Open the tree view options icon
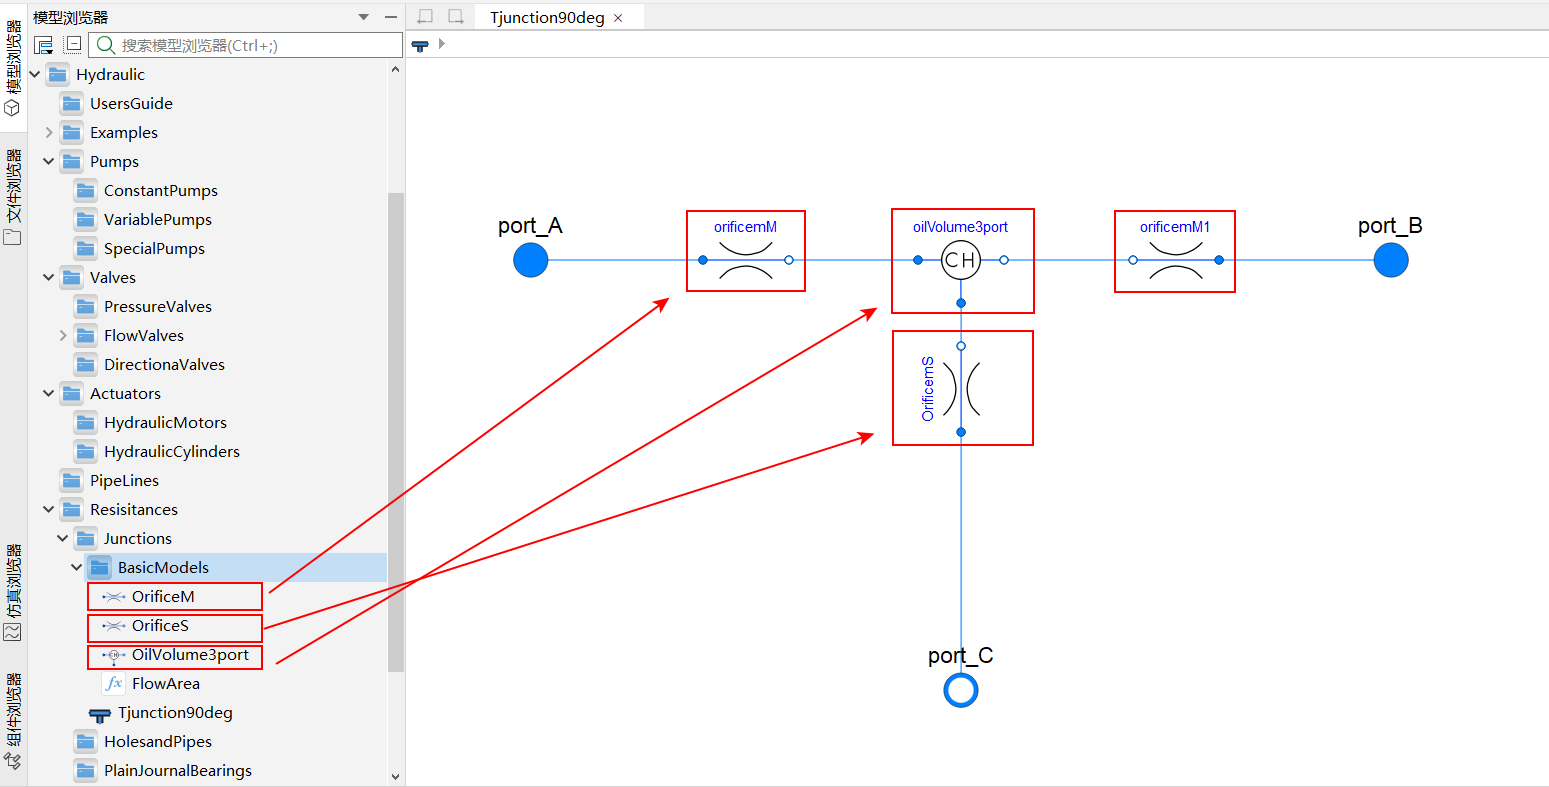 [x=43, y=45]
